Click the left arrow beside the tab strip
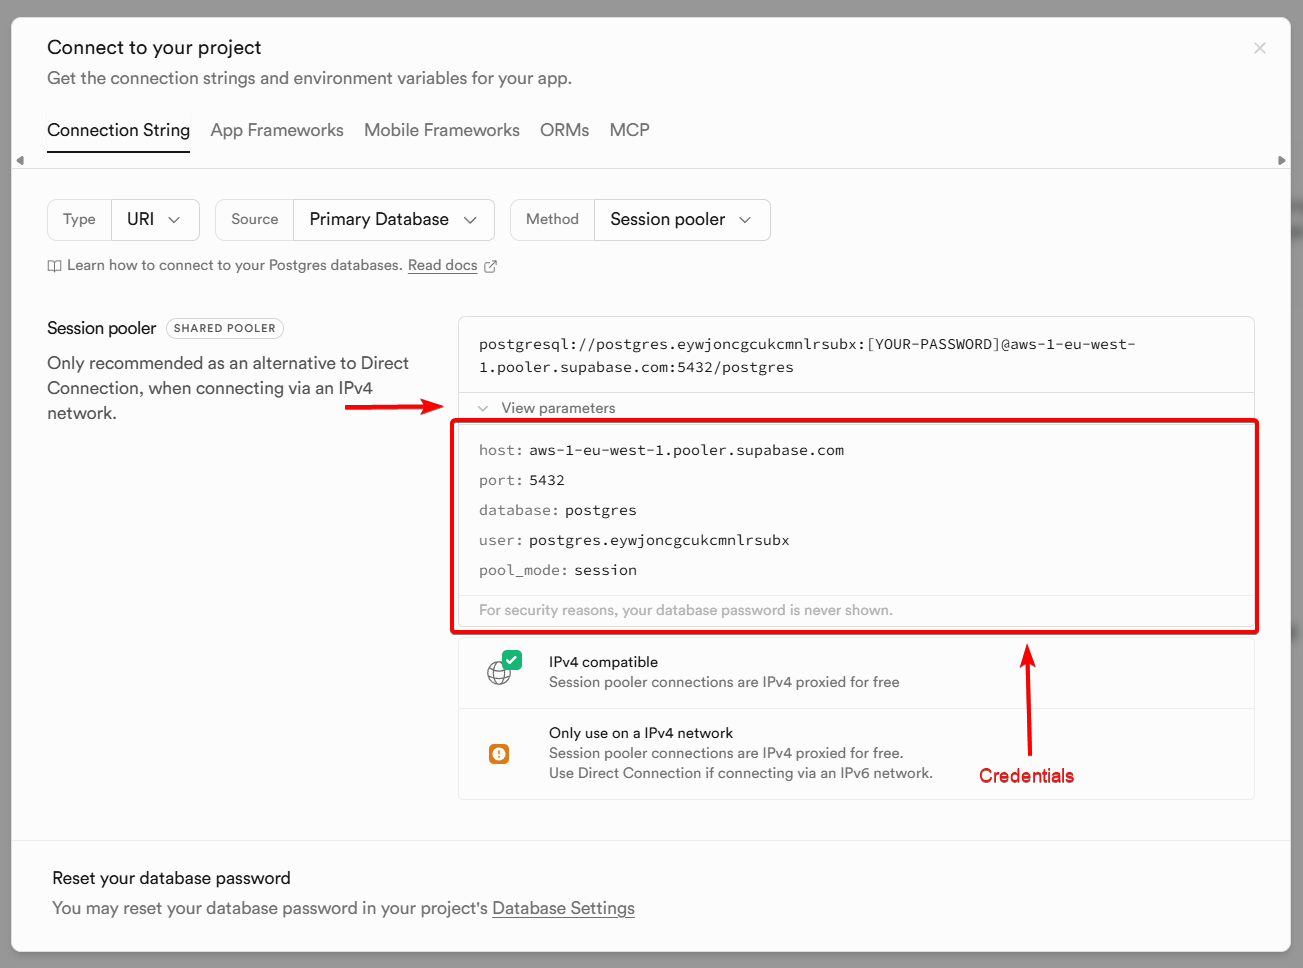 coord(19,159)
